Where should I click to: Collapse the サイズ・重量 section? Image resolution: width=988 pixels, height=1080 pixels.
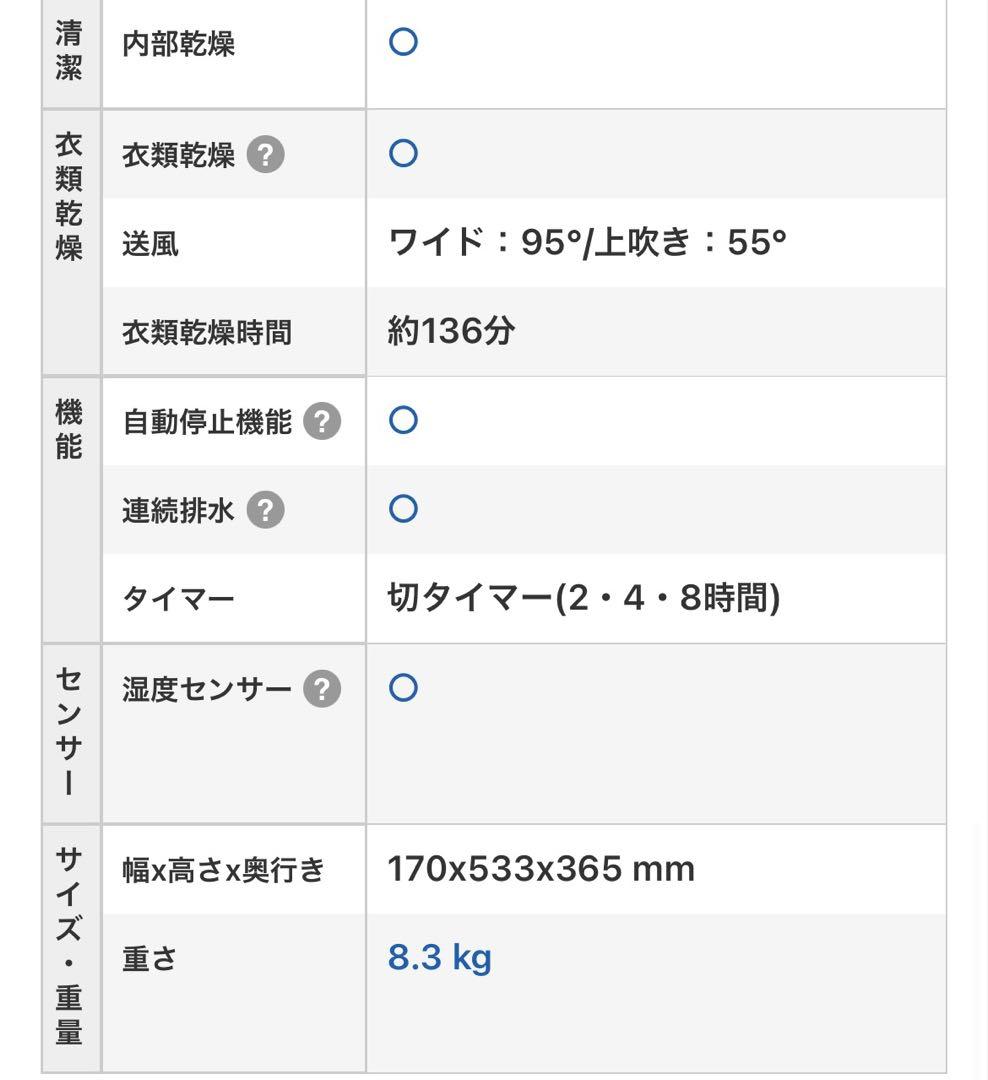(x=70, y=950)
